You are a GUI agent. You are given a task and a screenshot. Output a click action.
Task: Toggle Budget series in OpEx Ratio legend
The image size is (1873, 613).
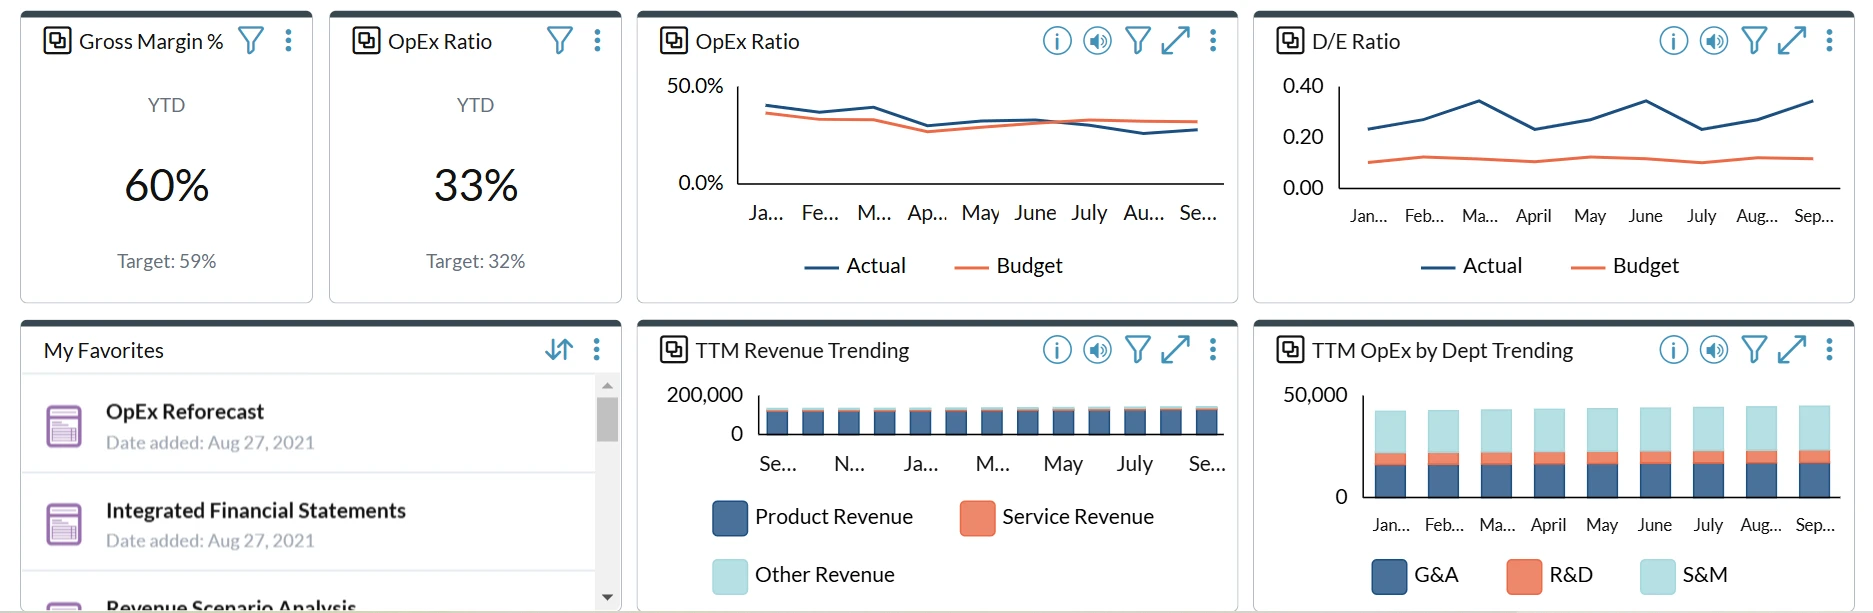tap(1008, 266)
